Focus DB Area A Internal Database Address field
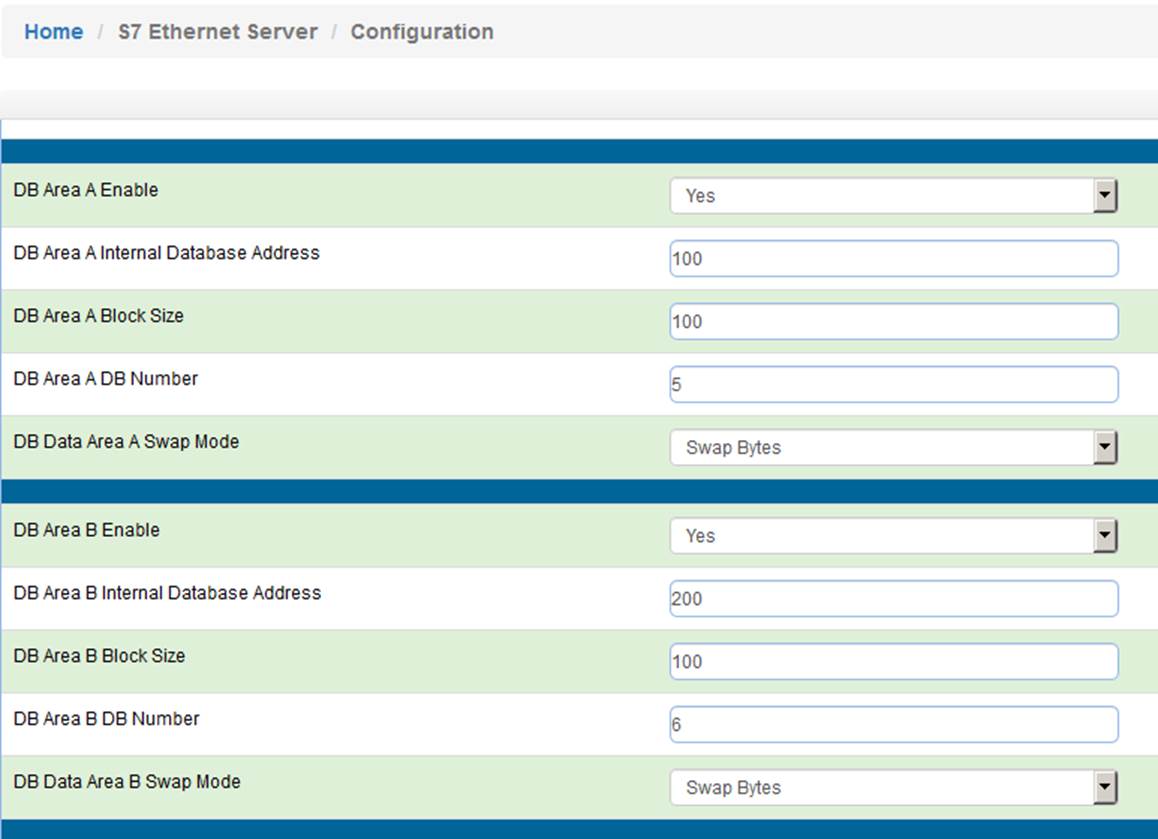Screen dimensions: 1158x839 (x=894, y=258)
